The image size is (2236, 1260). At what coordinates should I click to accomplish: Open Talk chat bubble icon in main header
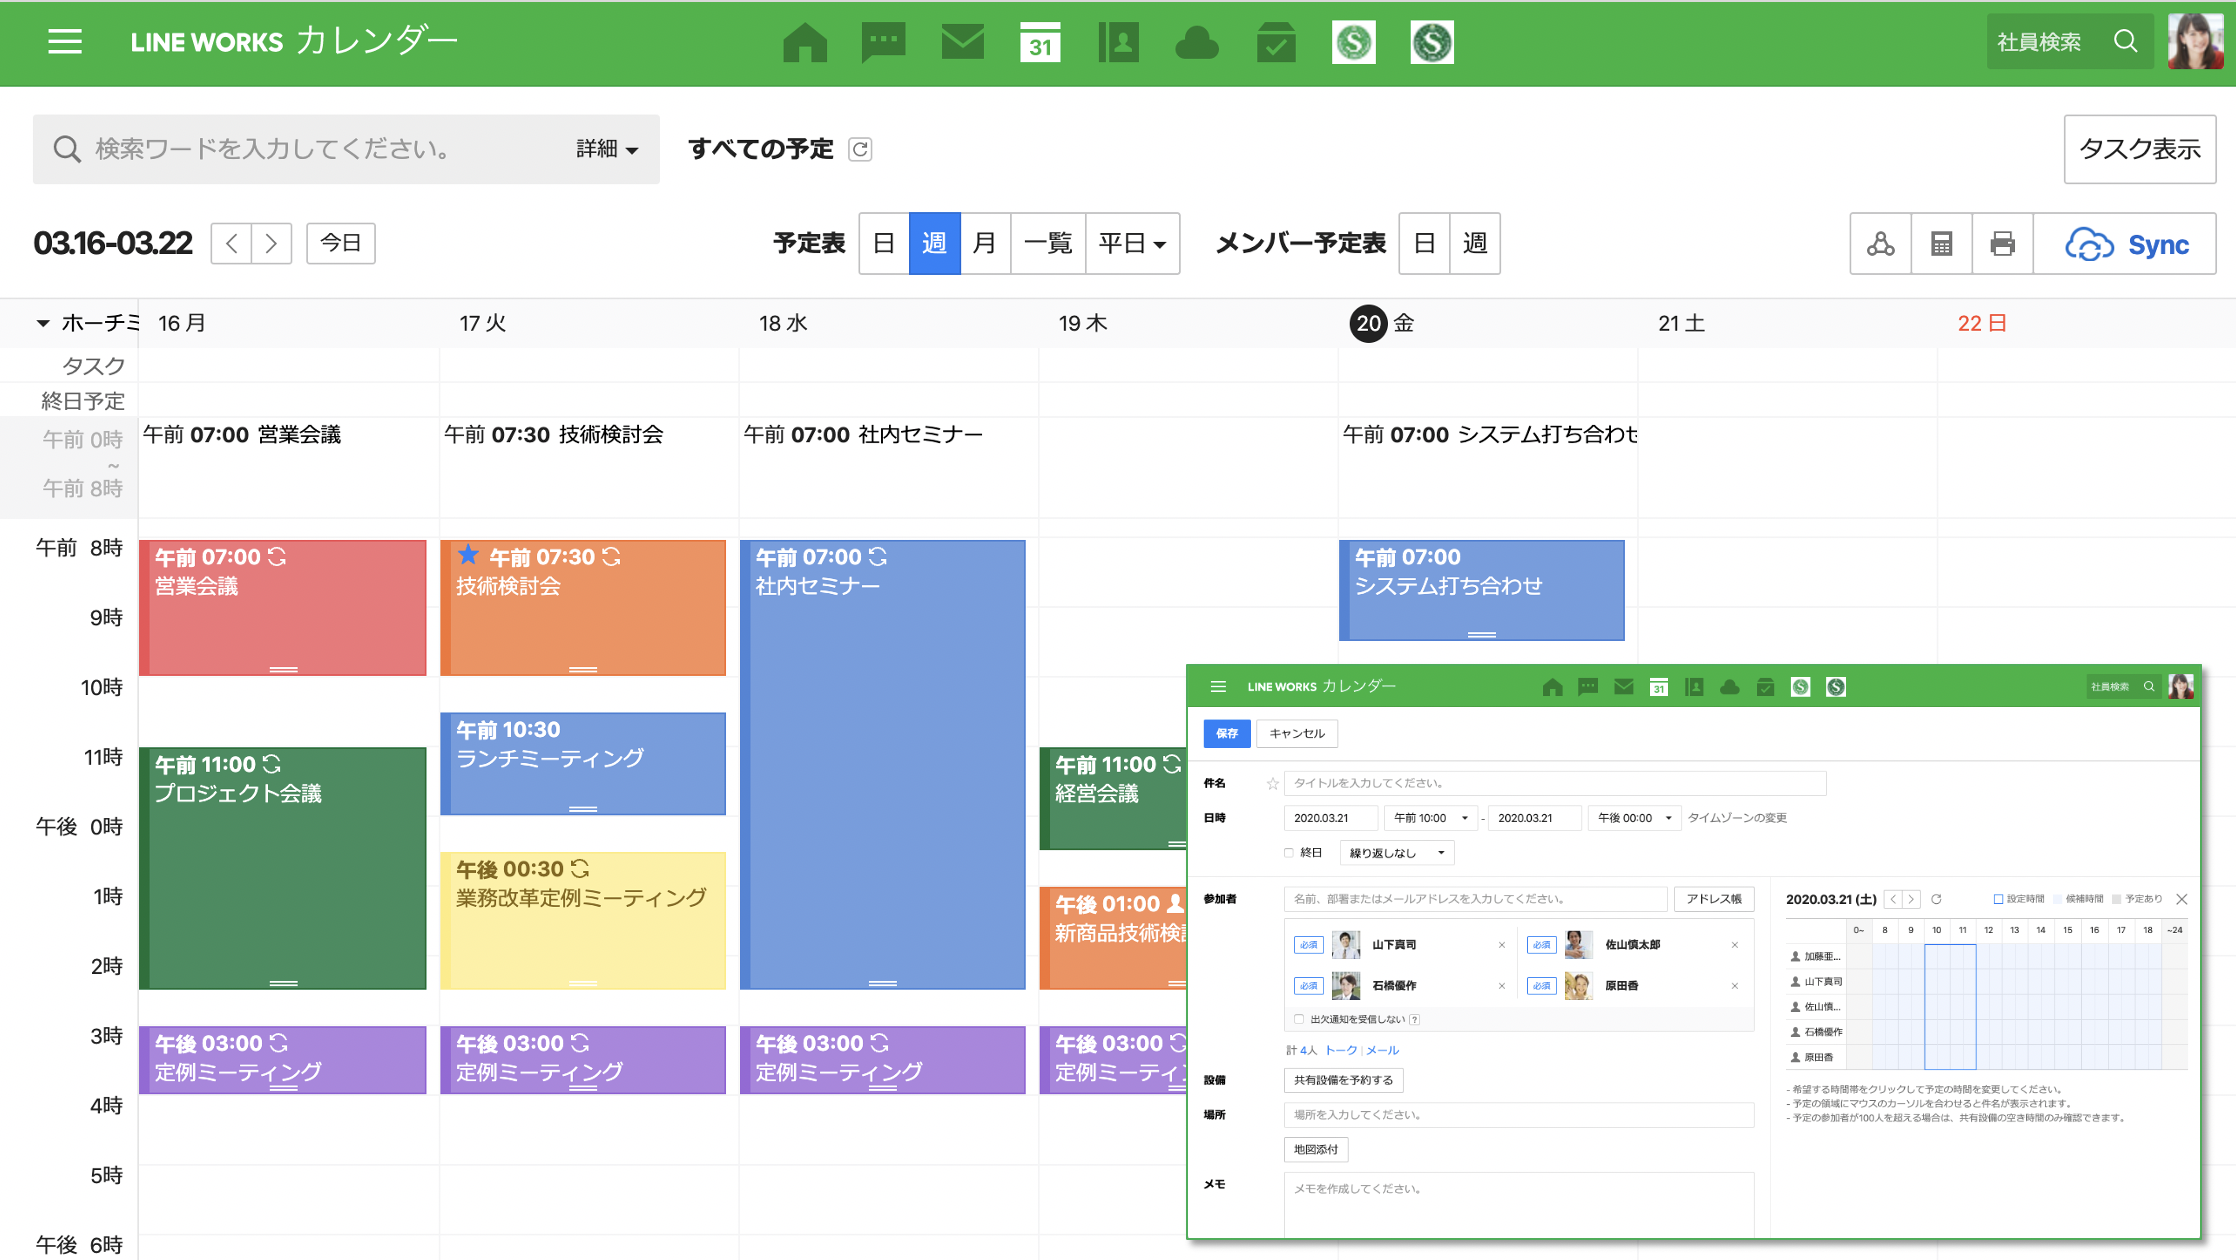point(883,43)
